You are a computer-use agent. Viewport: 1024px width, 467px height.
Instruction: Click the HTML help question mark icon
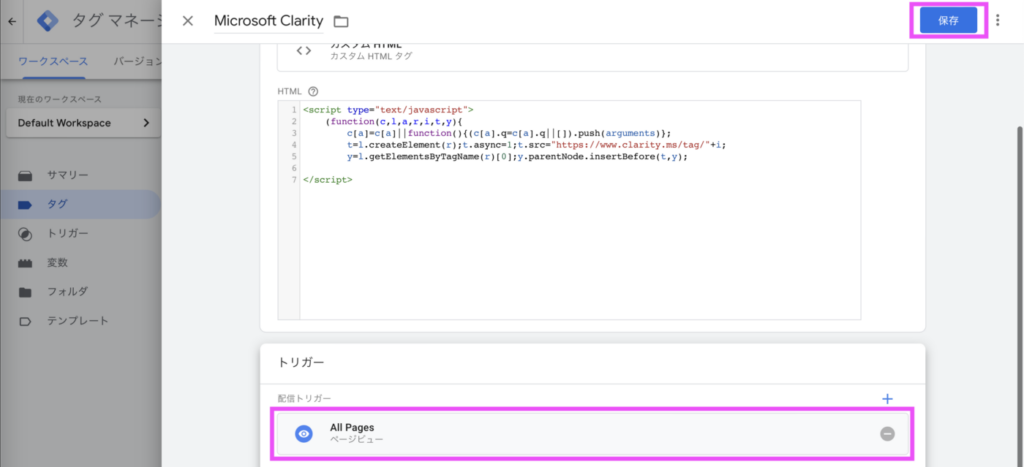coord(314,90)
